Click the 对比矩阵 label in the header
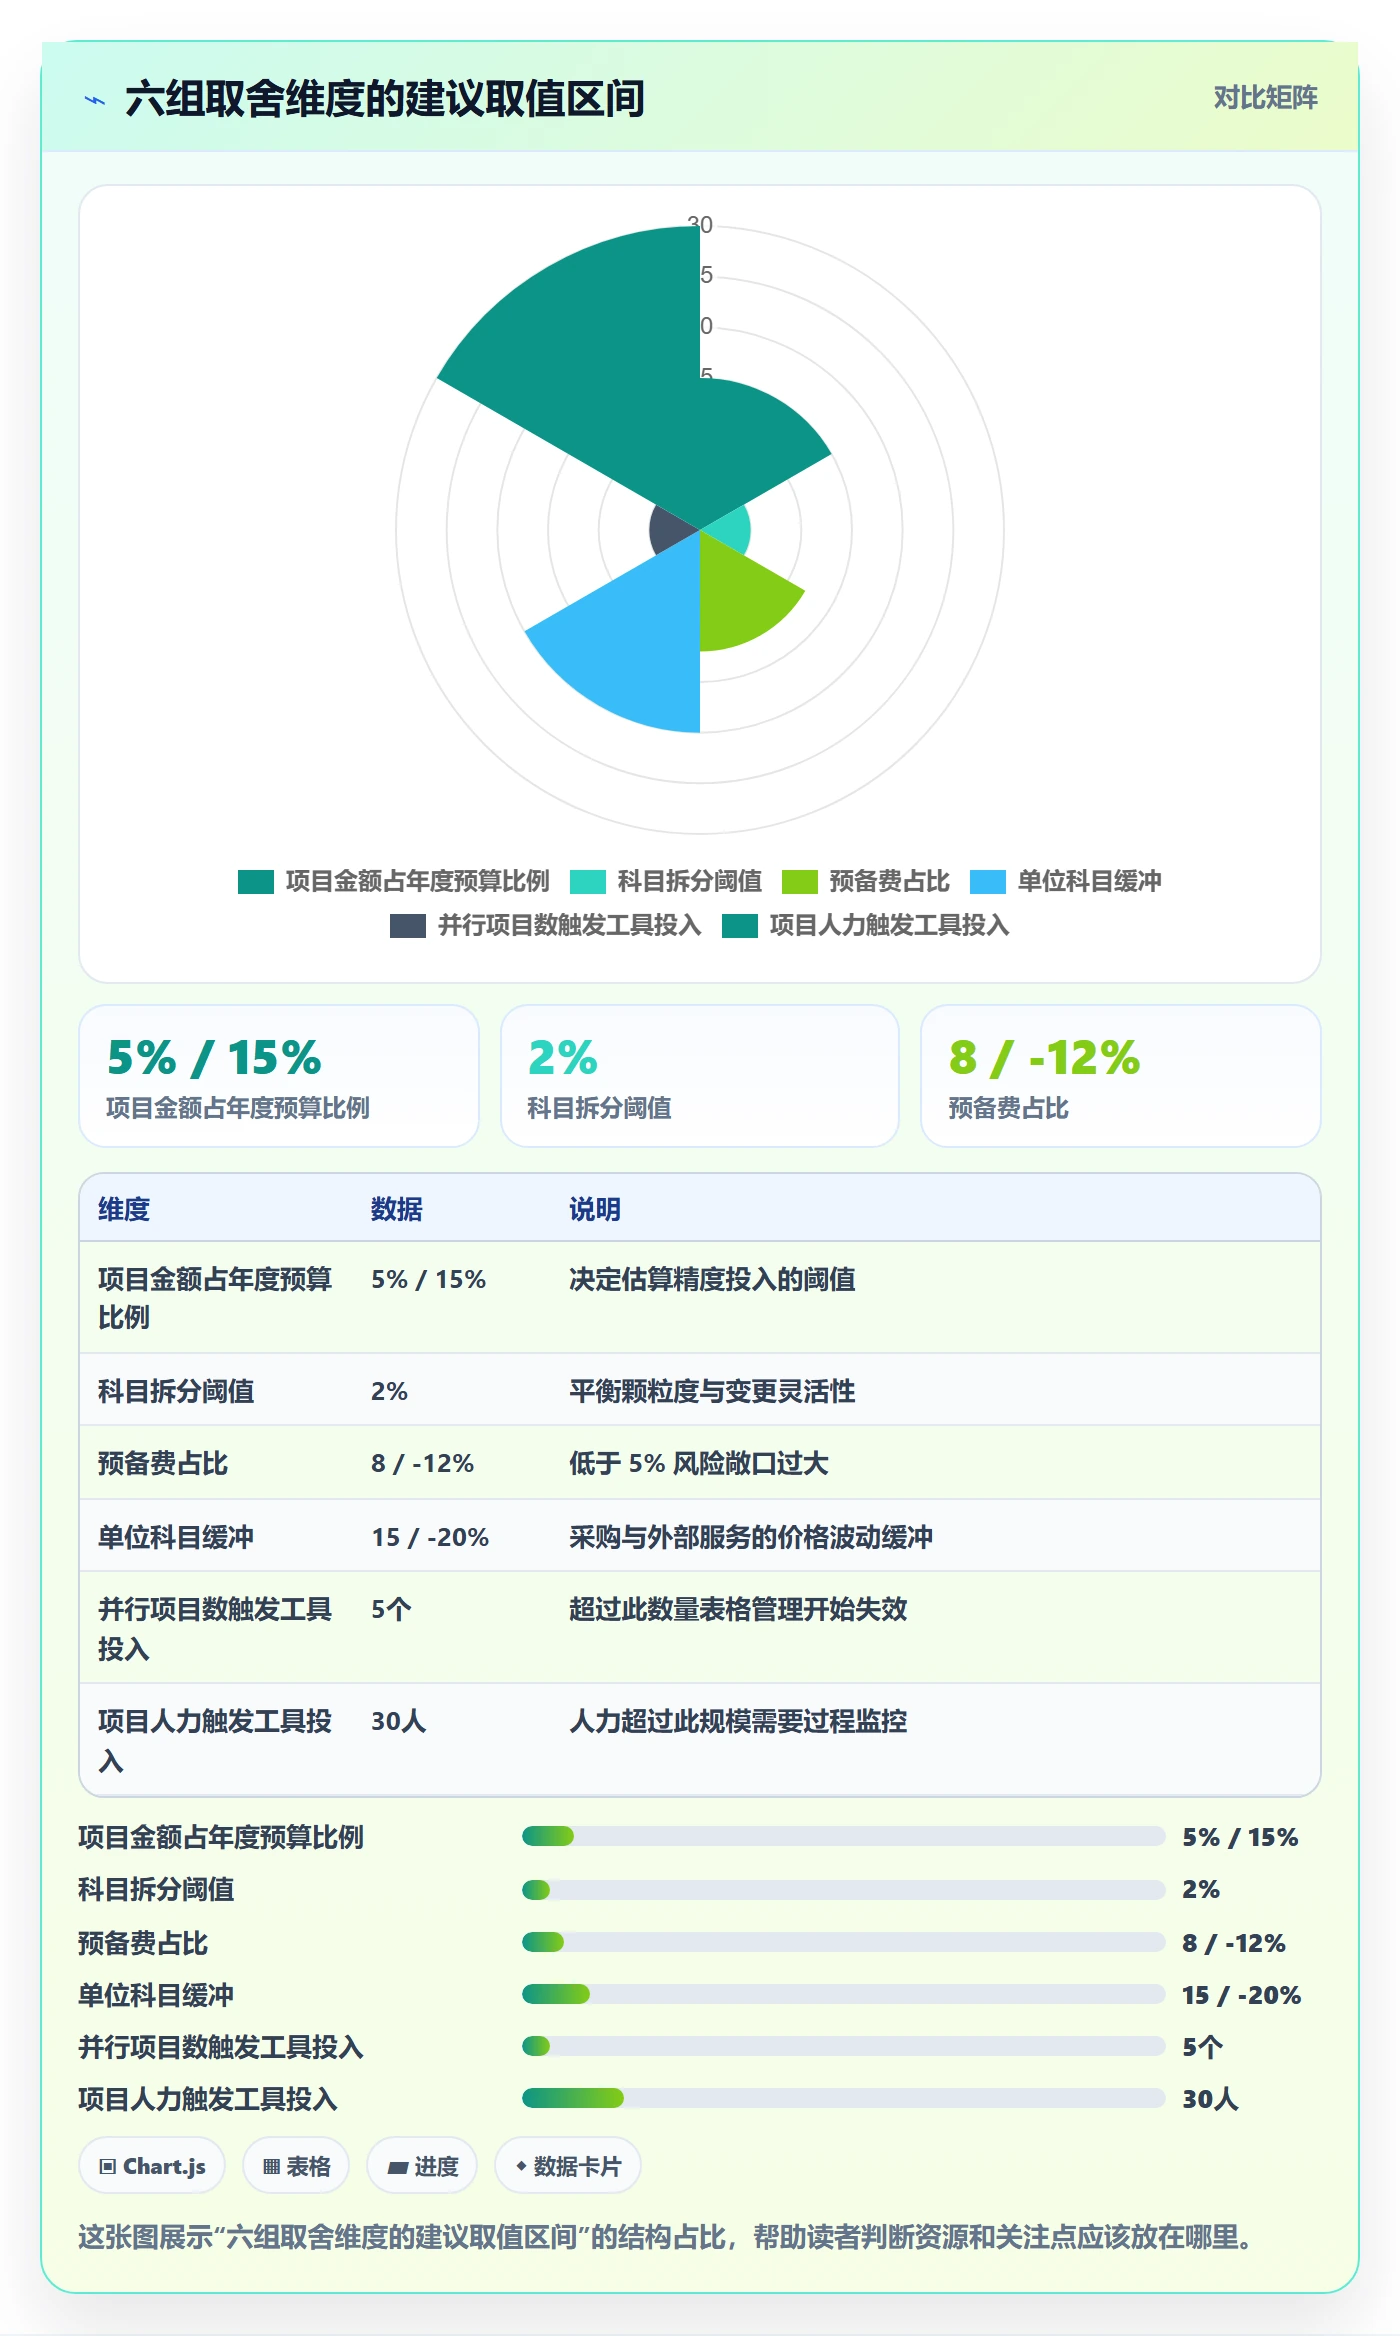This screenshot has height=2336, width=1400. click(x=1265, y=97)
